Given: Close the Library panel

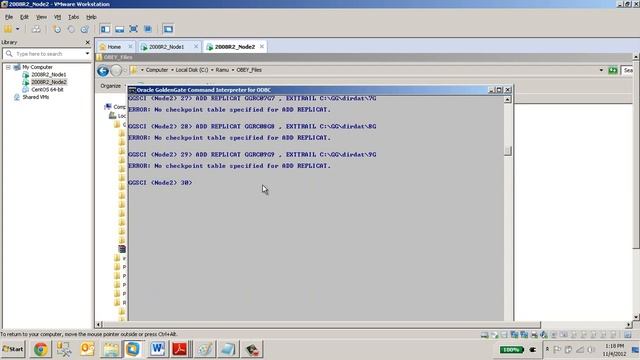Looking at the screenshot, I should [x=87, y=42].
